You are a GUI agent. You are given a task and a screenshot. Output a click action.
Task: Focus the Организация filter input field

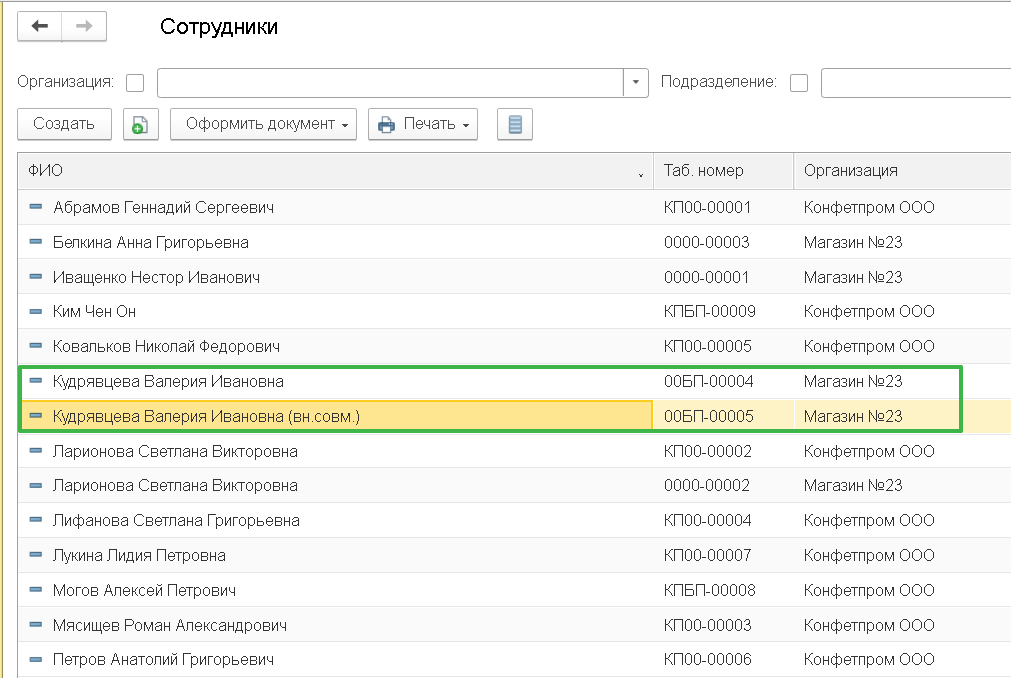pos(390,82)
